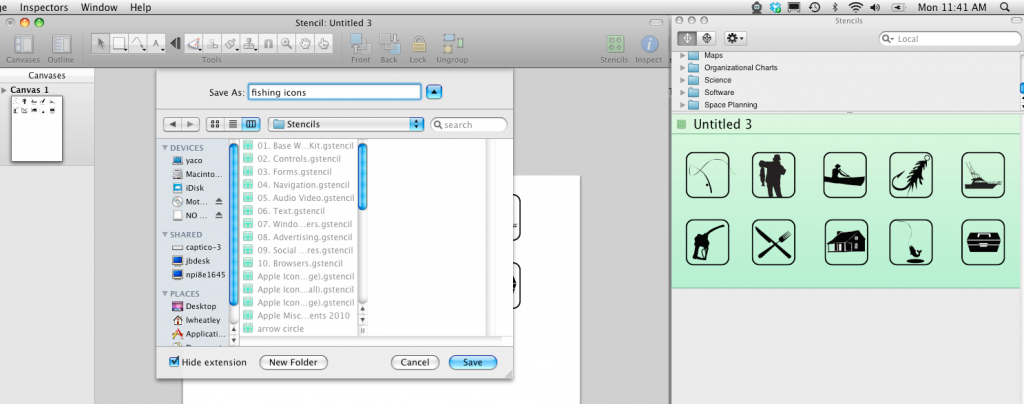The image size is (1024, 404).
Task: Select the Pen tool in Tools
Action: [x=194, y=44]
